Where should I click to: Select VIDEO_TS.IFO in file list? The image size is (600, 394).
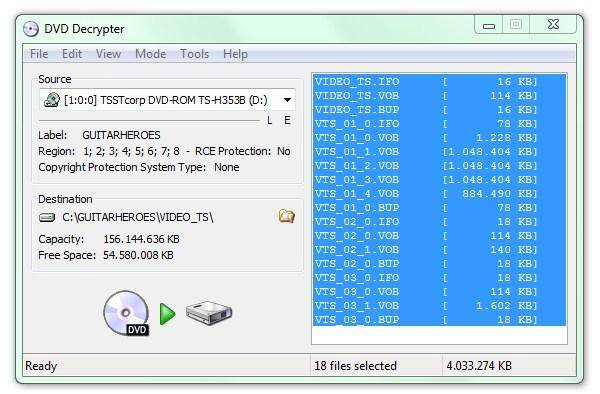pos(439,81)
